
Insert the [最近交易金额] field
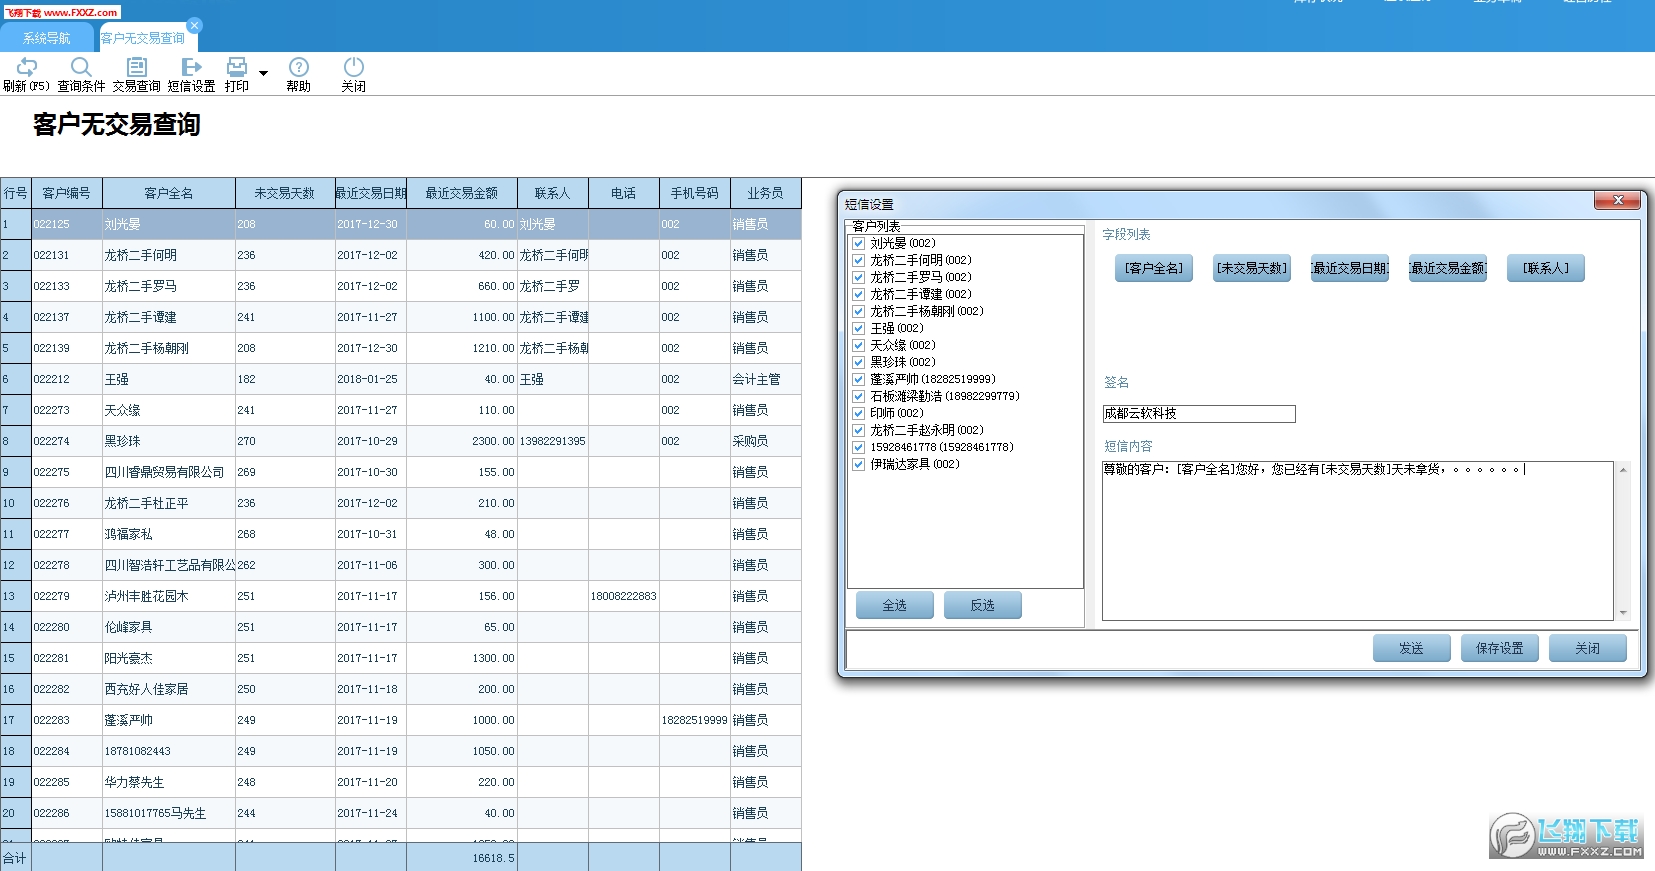point(1447,268)
